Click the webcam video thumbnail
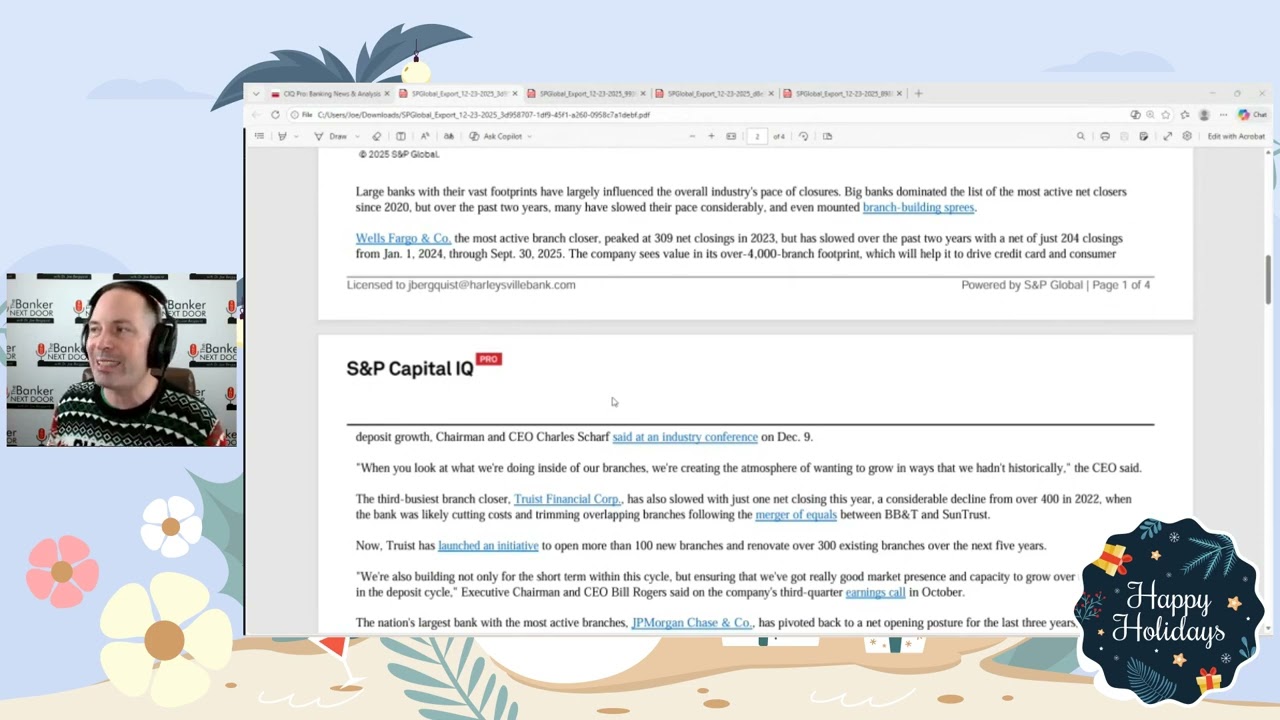Screen dimensions: 1280x720 click(121, 360)
